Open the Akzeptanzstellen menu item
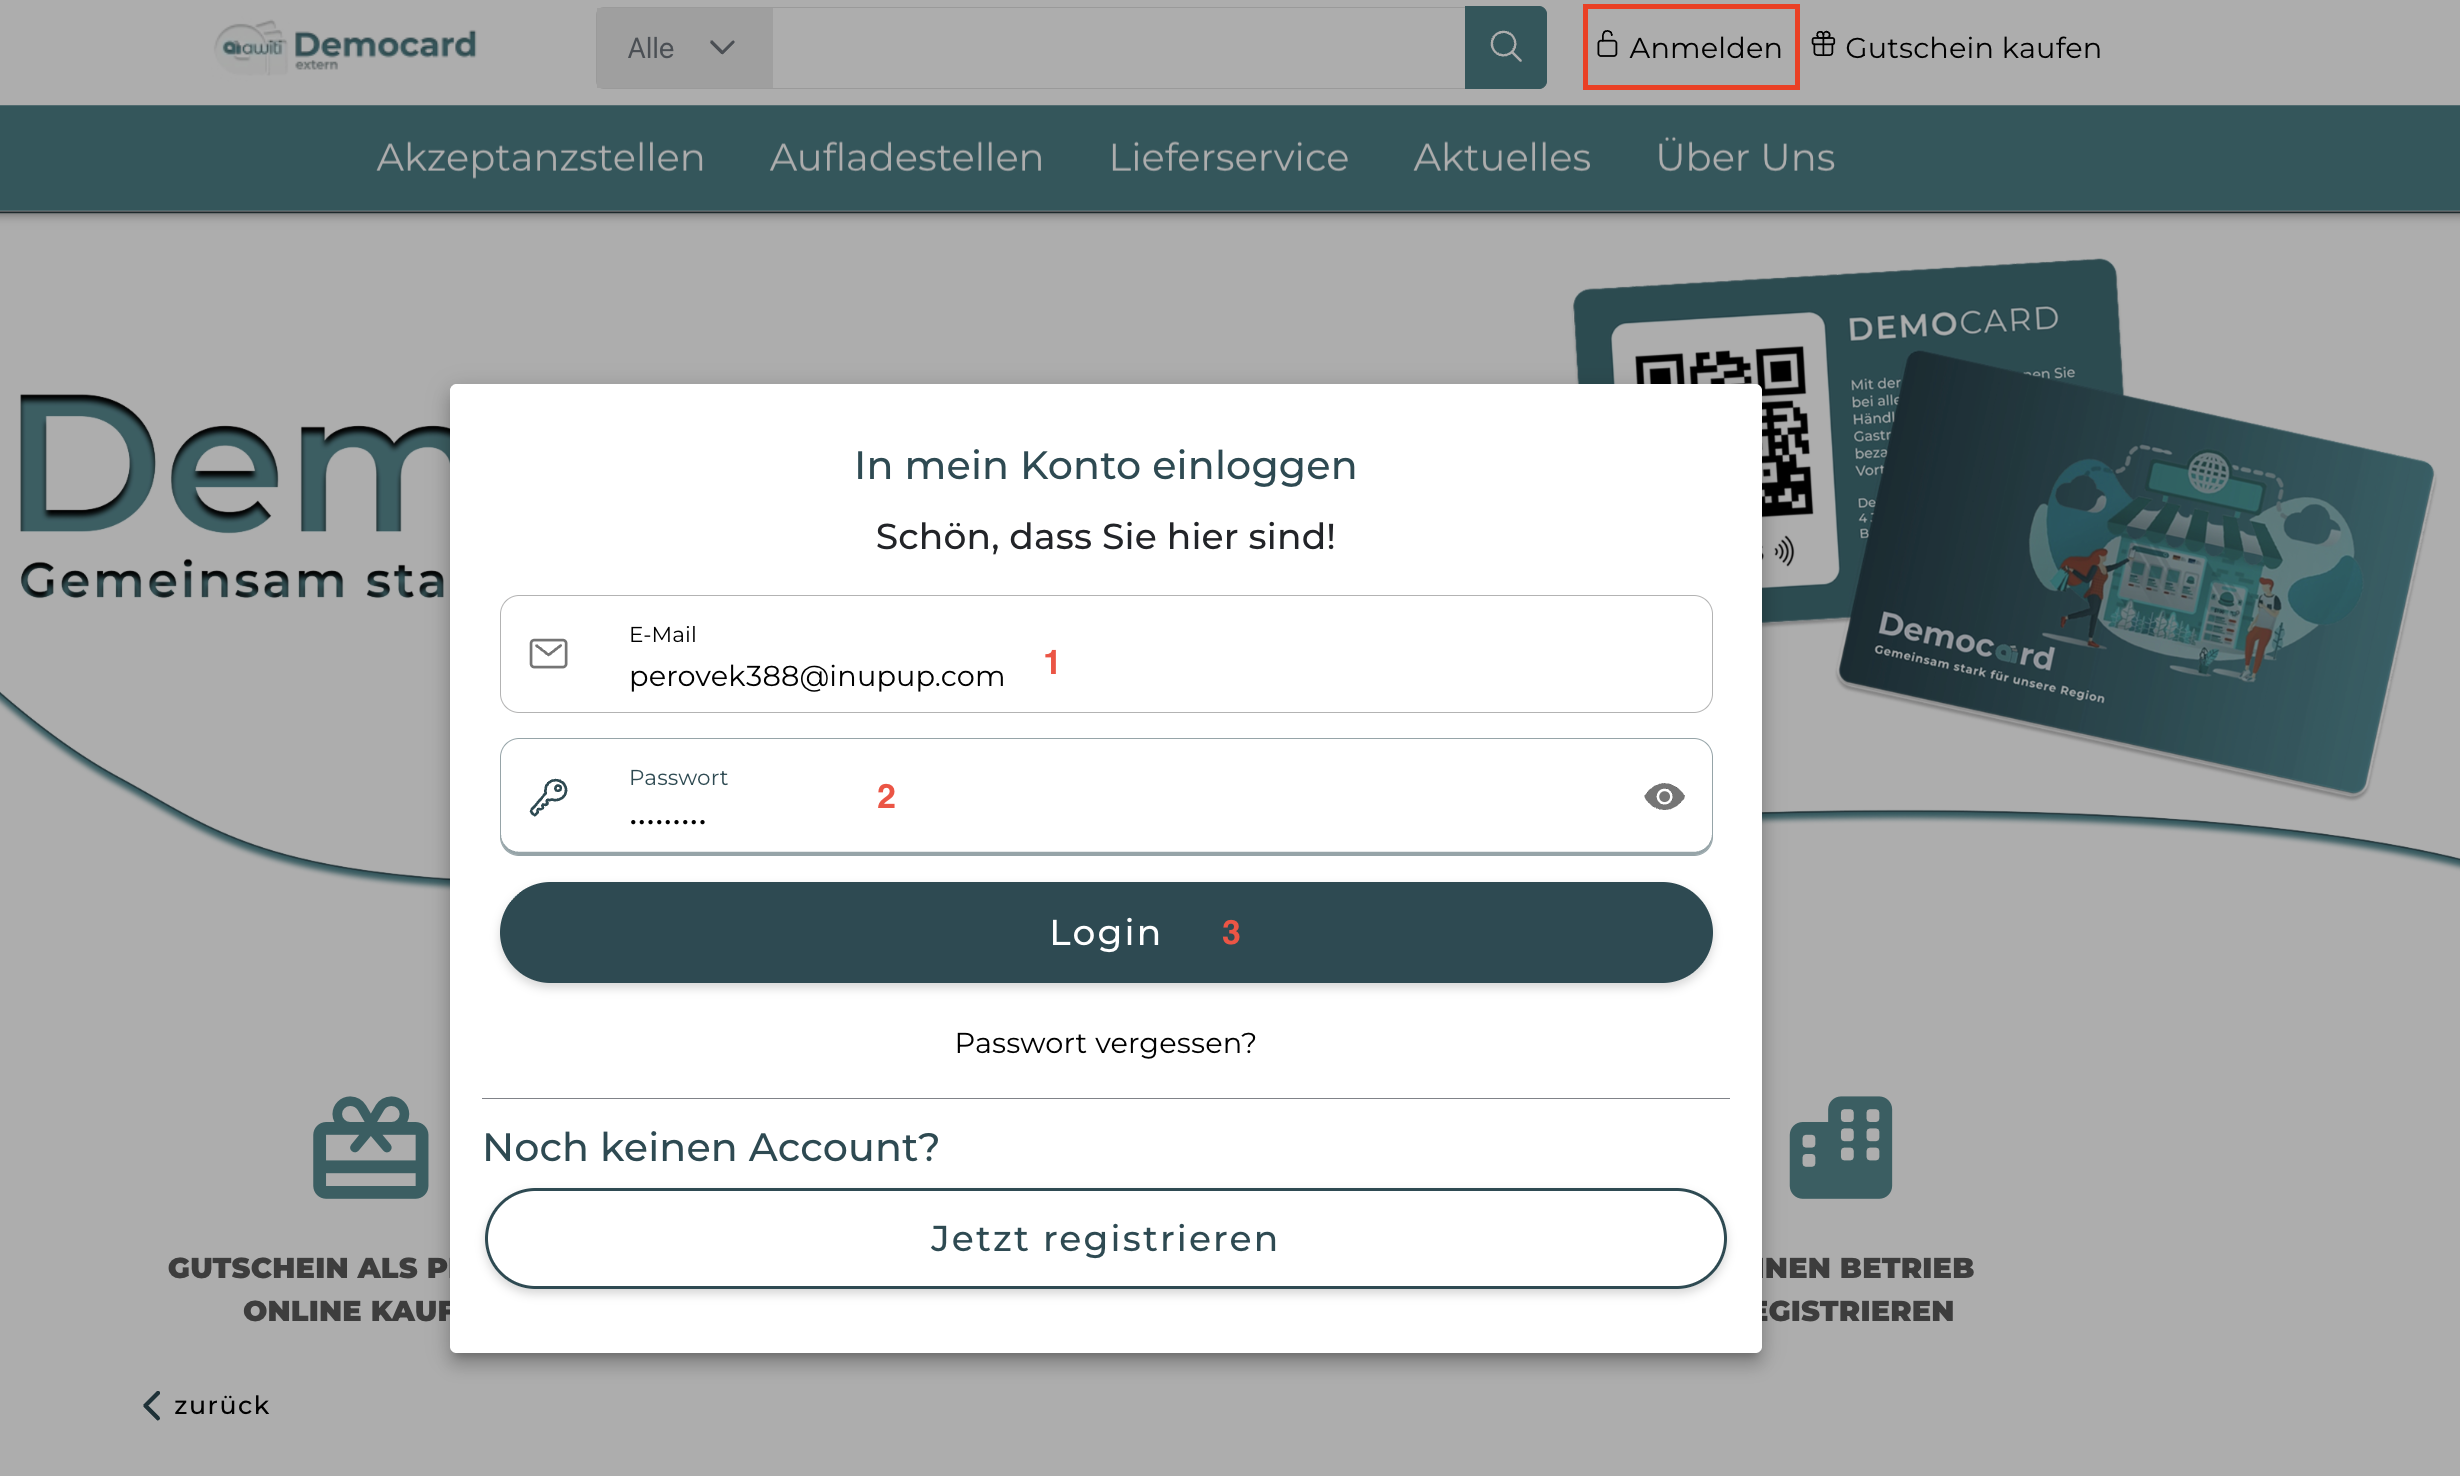 (540, 158)
